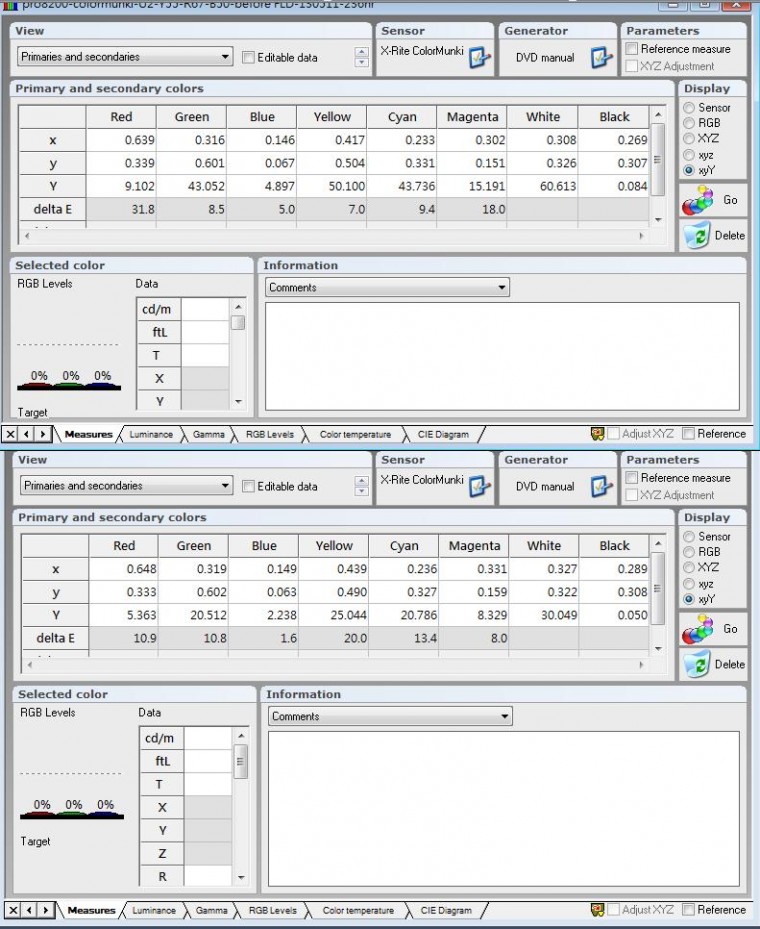This screenshot has width=760, height=929.
Task: Switch to Measures tab in bottom window
Action: (91, 910)
